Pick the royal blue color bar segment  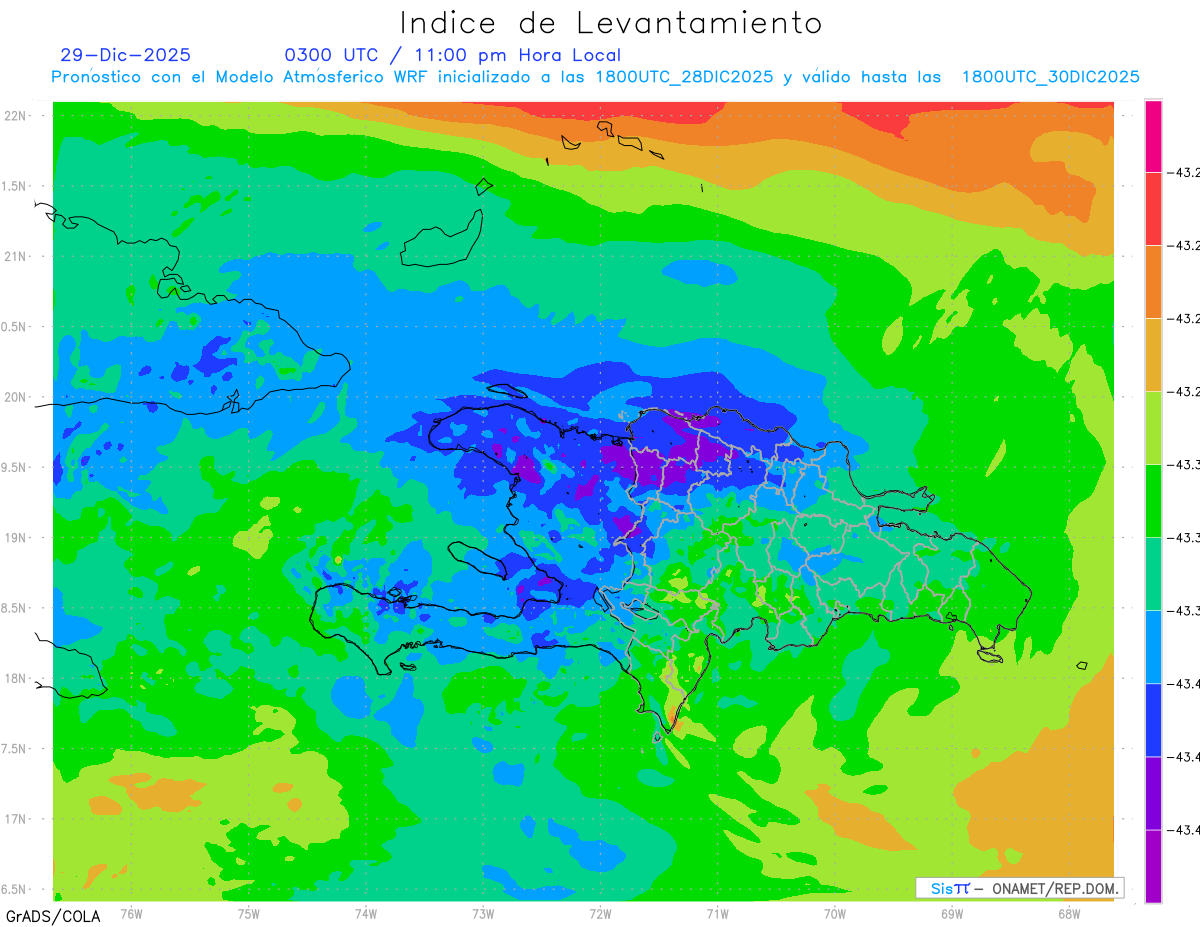(x=1153, y=720)
